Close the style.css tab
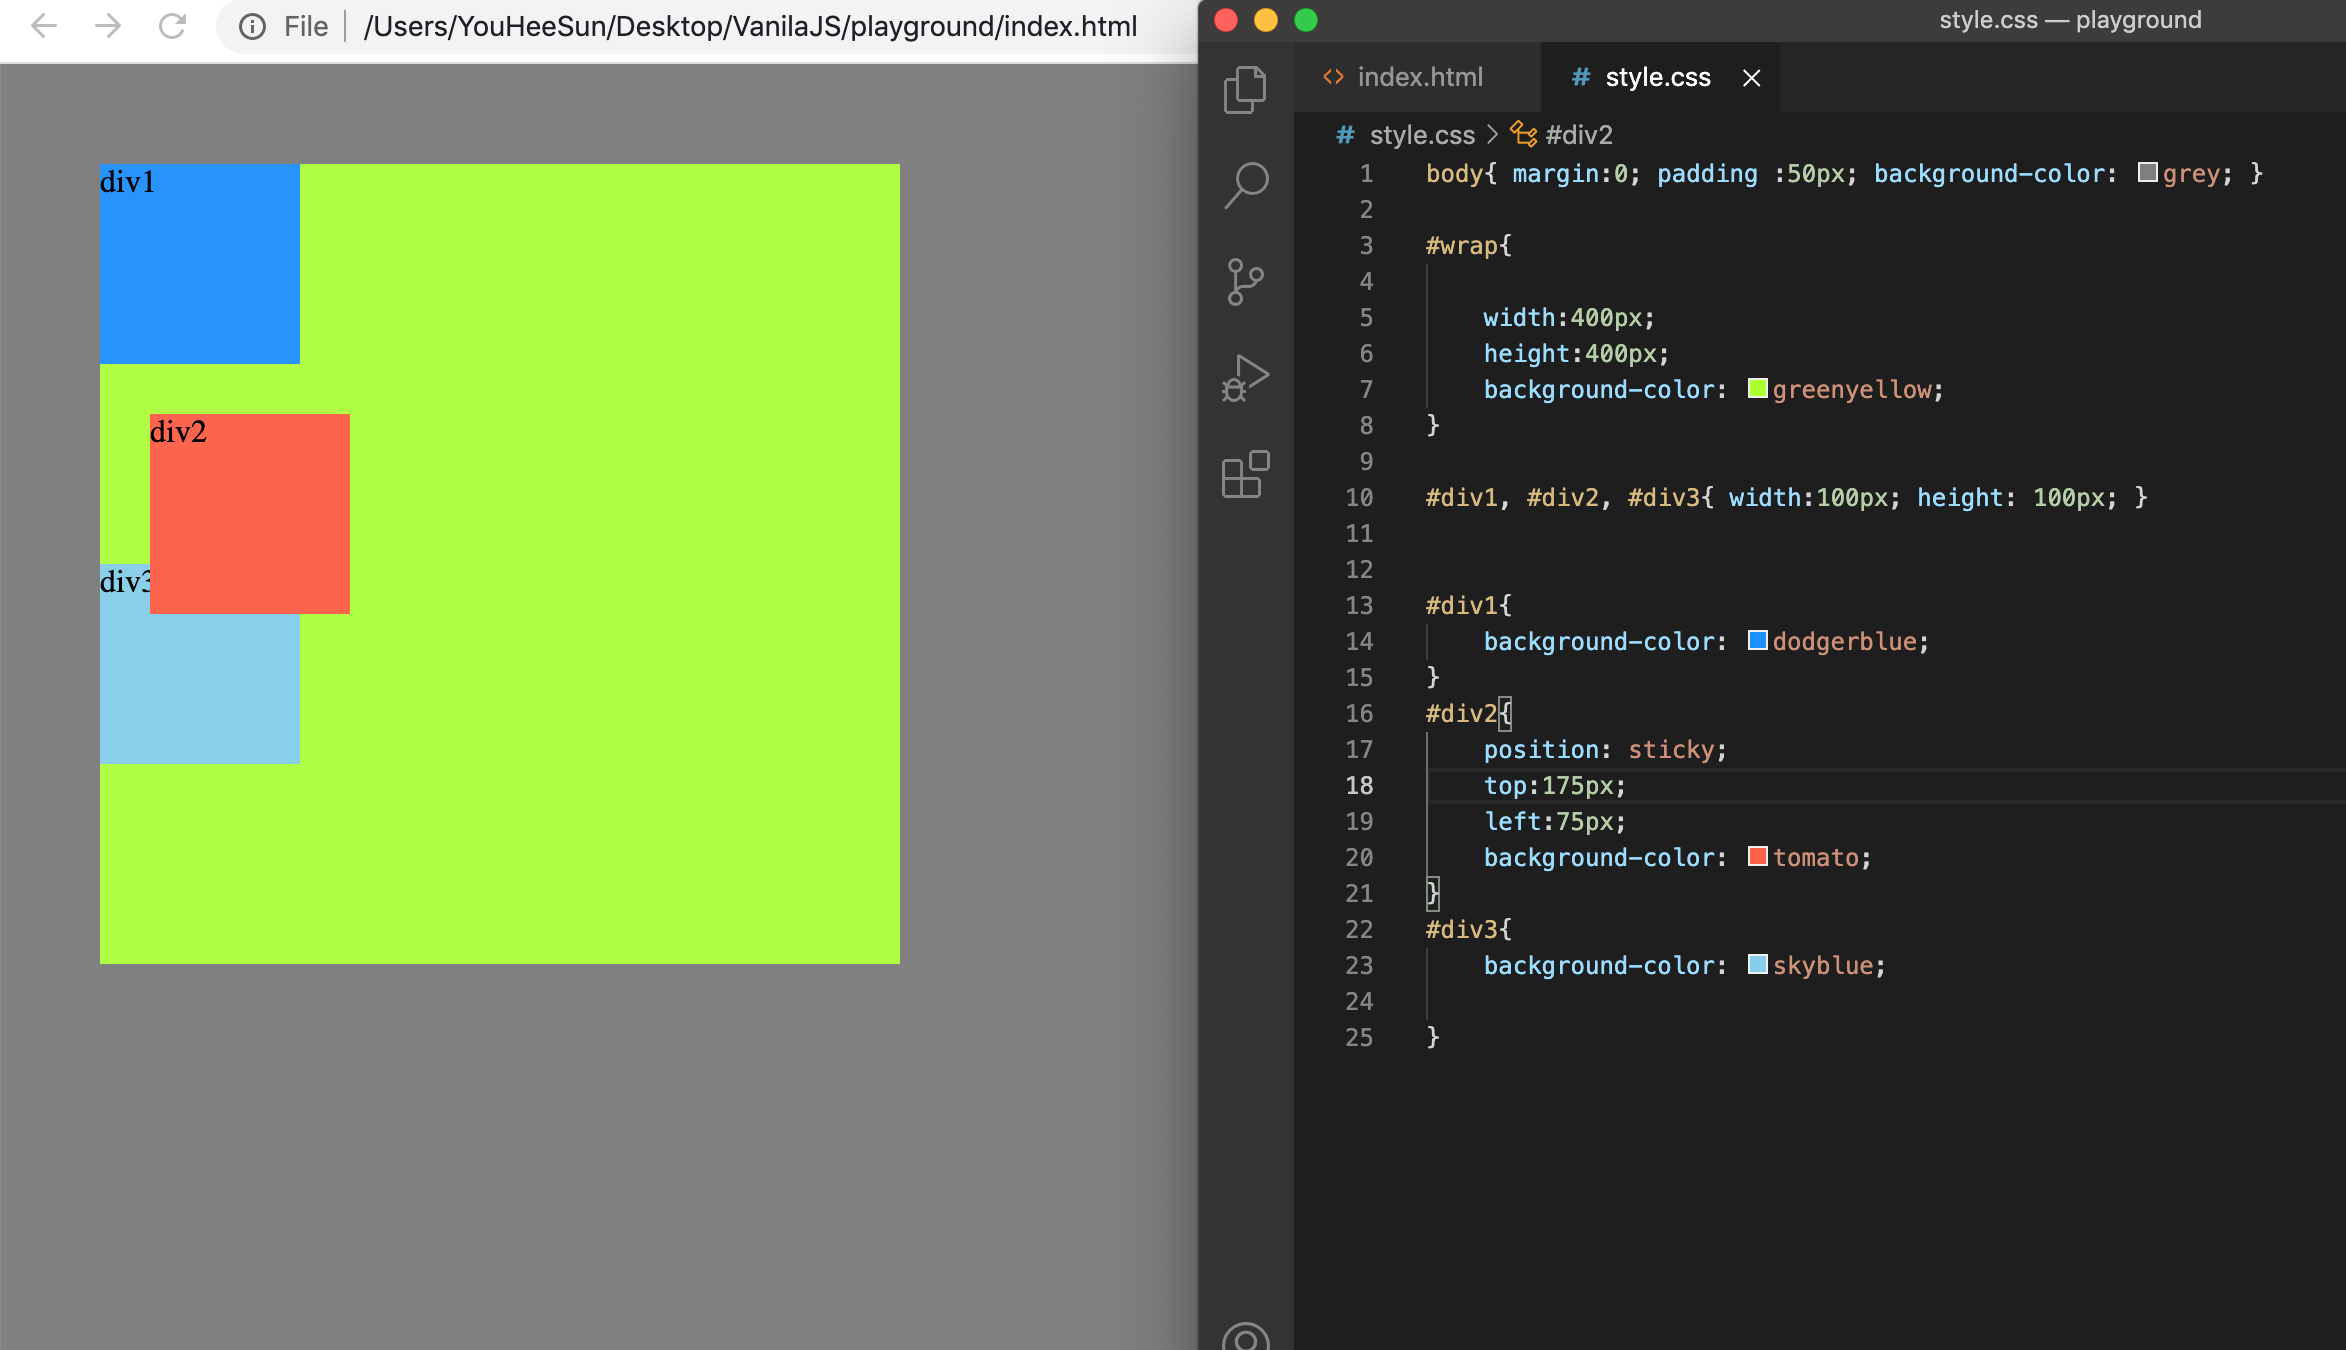 (1751, 78)
